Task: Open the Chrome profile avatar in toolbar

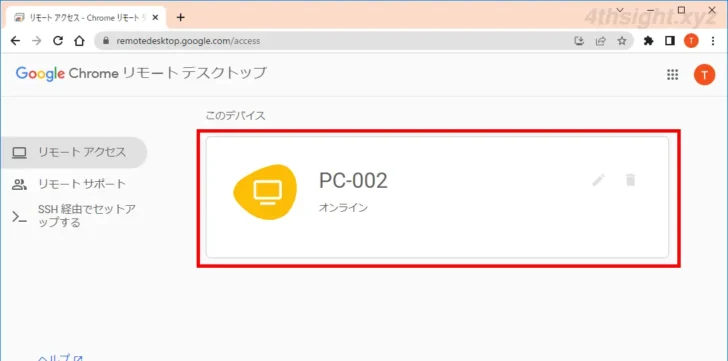Action: click(691, 41)
